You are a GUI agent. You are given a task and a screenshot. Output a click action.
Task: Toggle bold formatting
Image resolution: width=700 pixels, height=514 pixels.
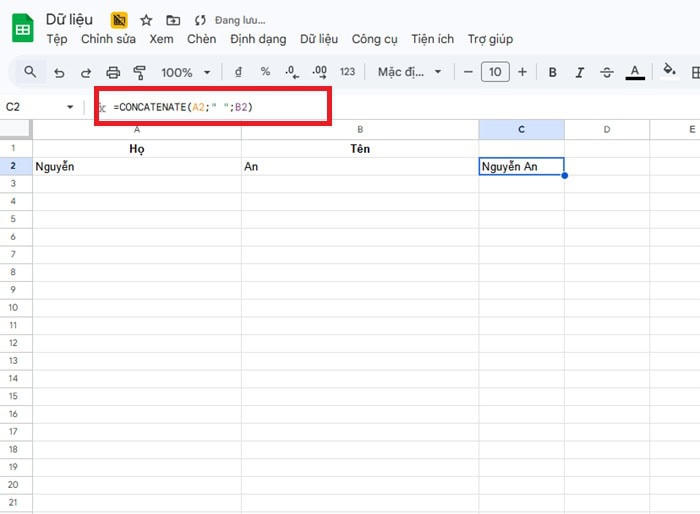point(552,72)
